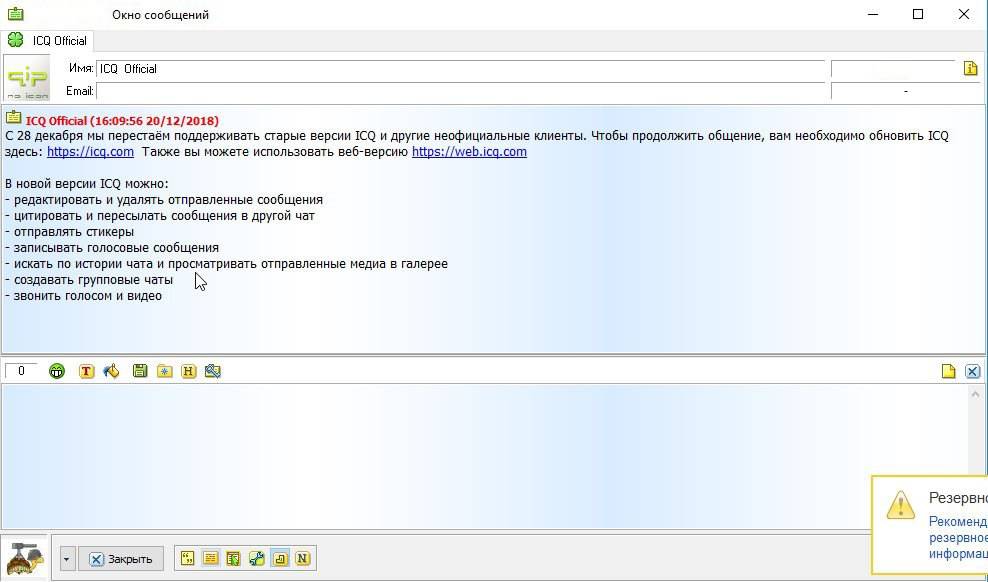This screenshot has height=582, width=988.
Task: Close the chat tab with the blue X icon
Action: [x=972, y=372]
